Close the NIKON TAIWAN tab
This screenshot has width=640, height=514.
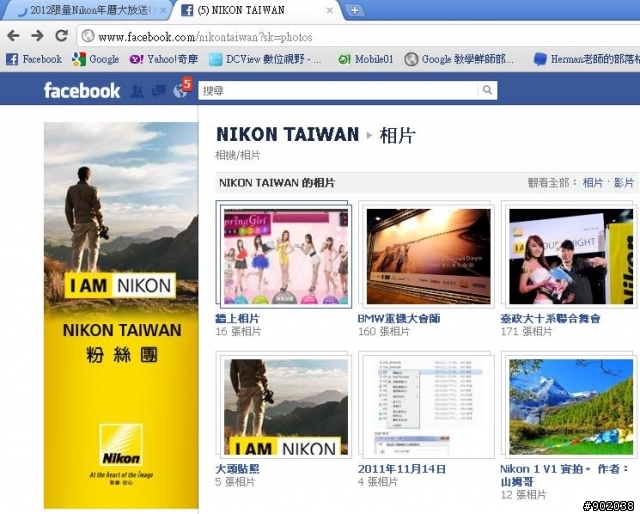tap(330, 10)
